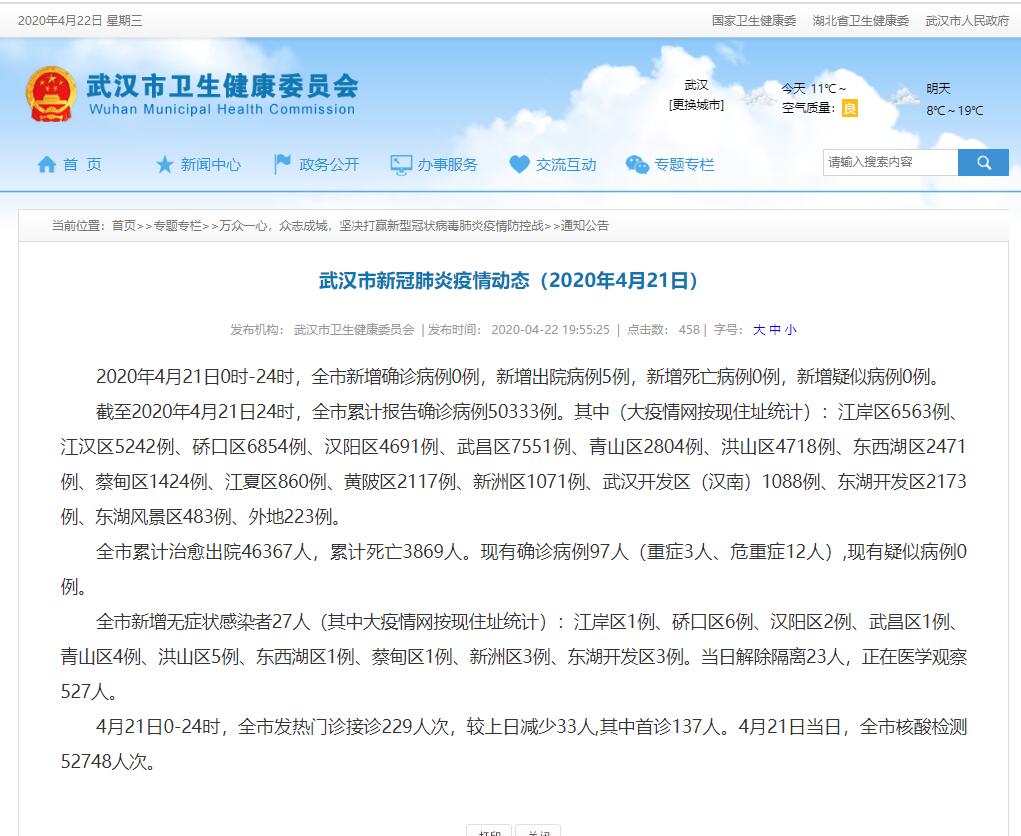Image resolution: width=1021 pixels, height=836 pixels.
Task: Visit the 湖北省卫生健康委 link
Action: click(x=860, y=20)
